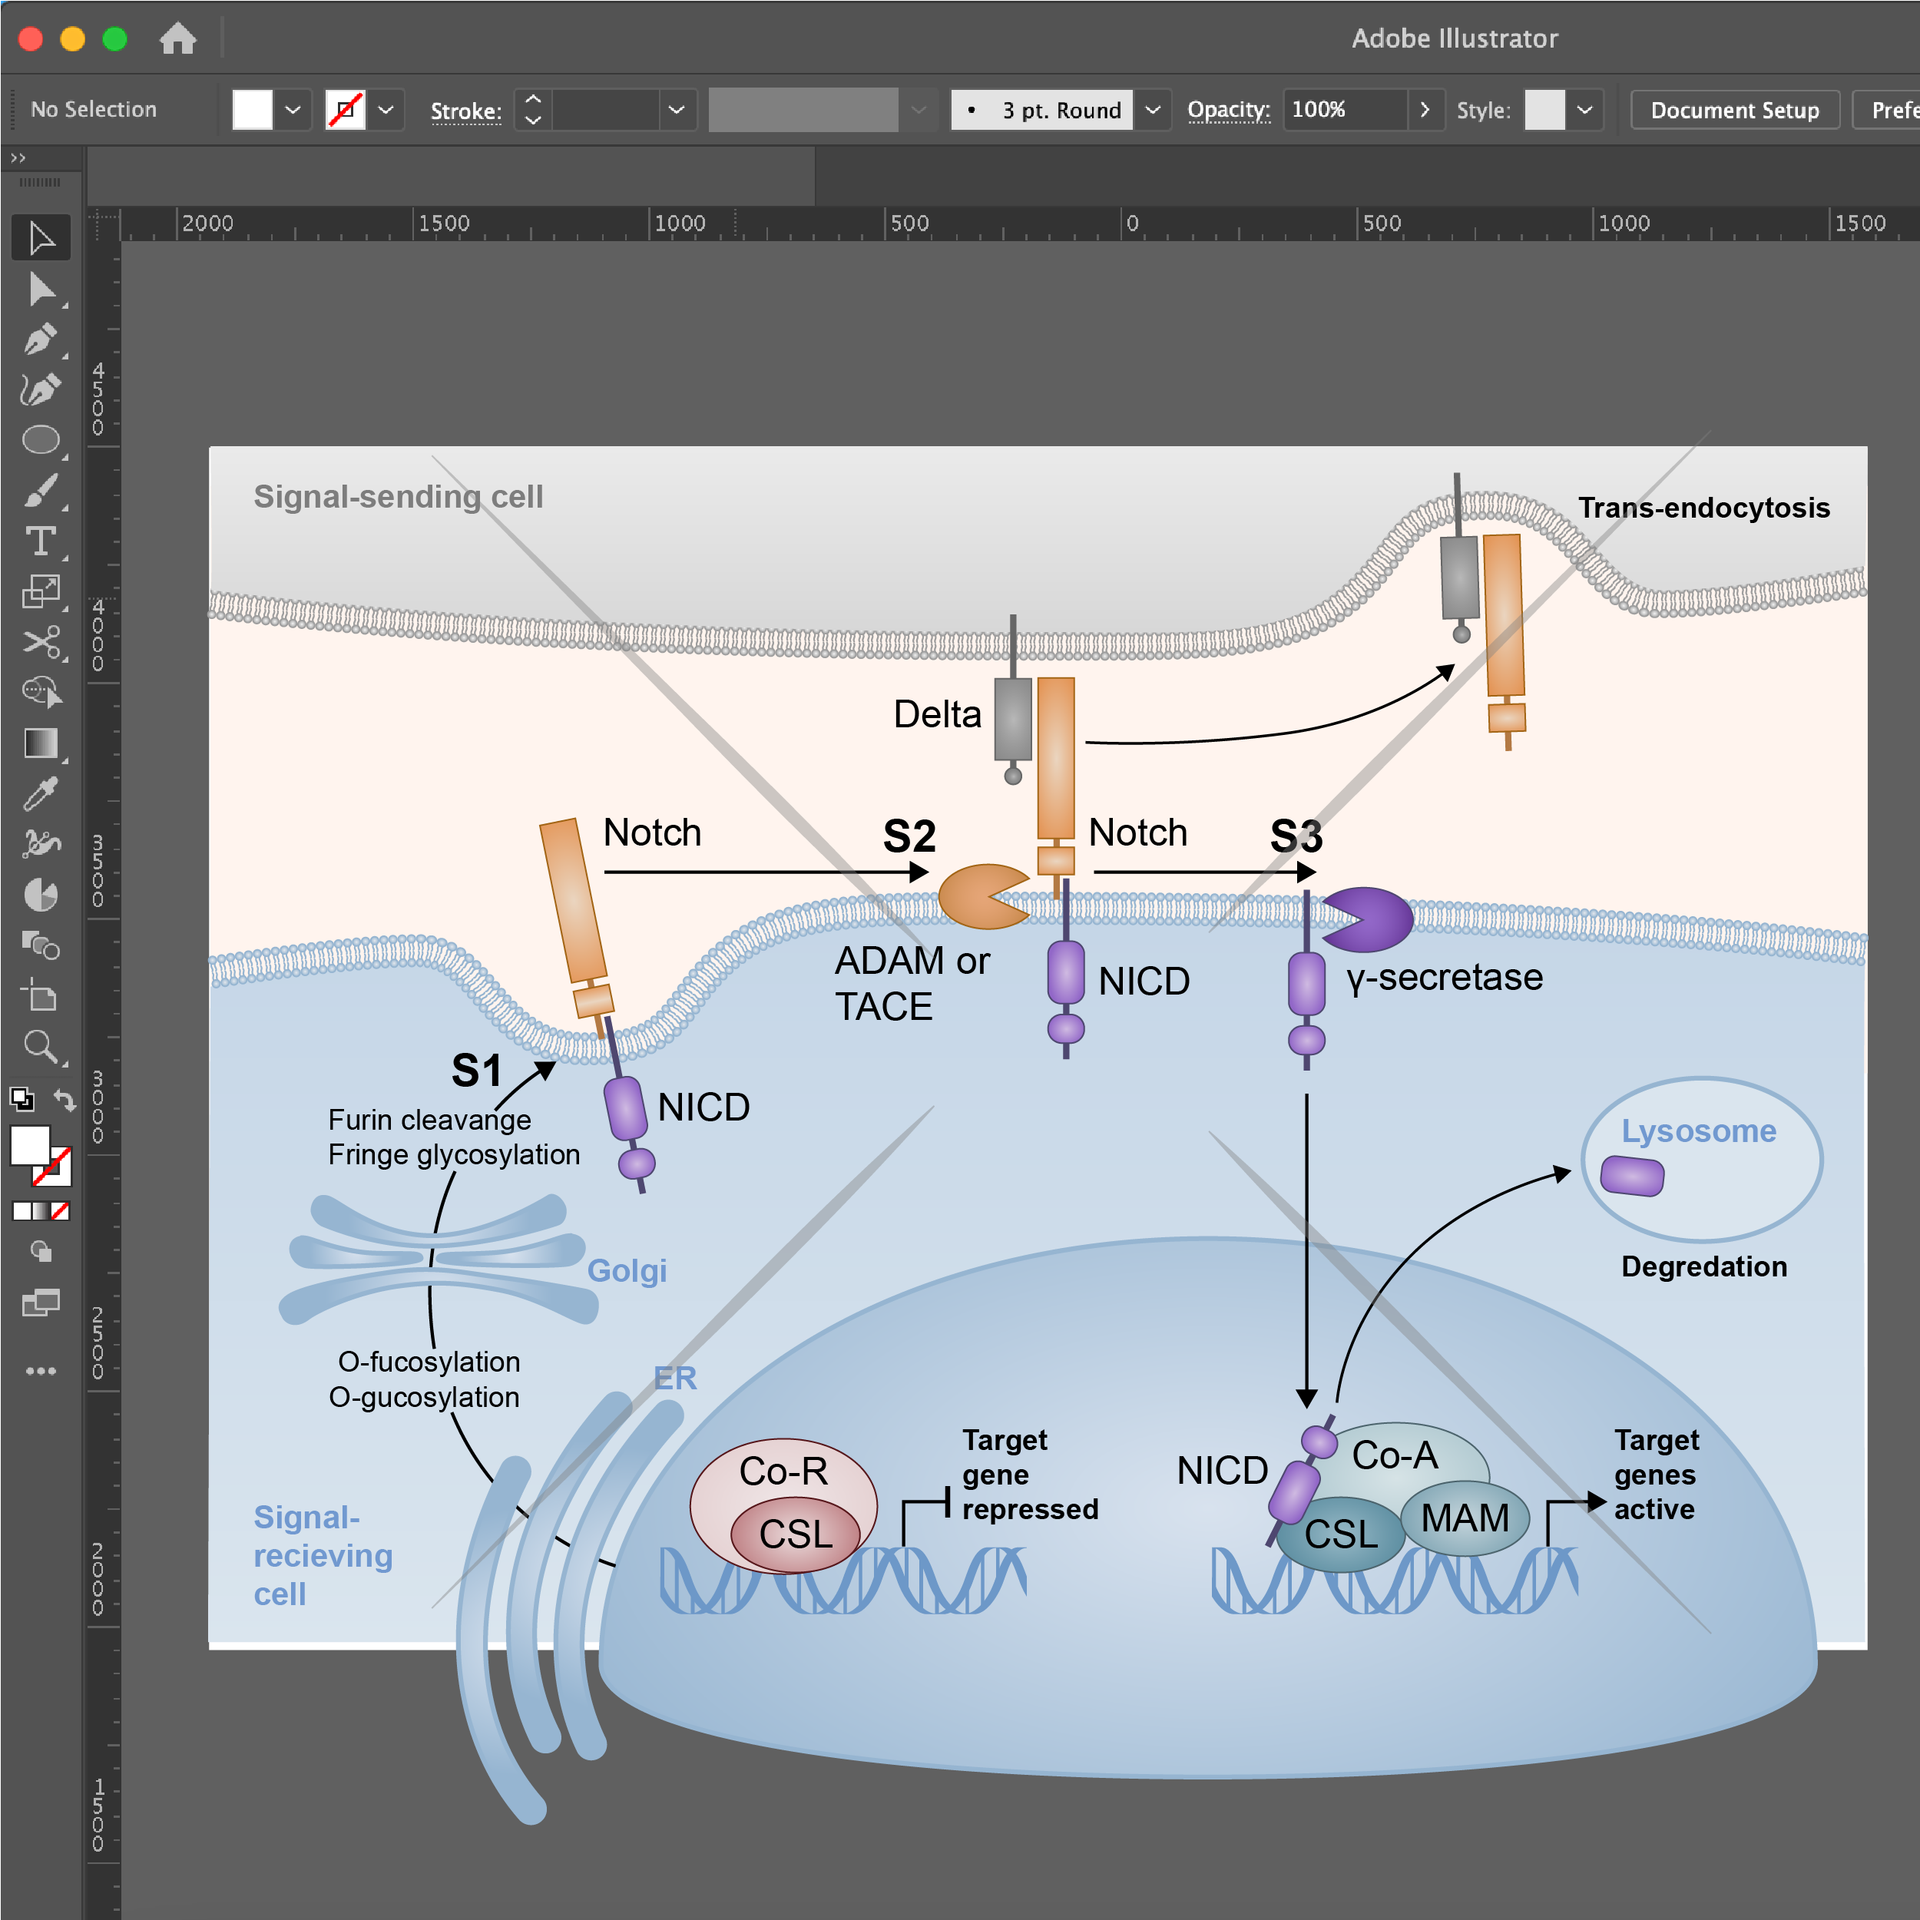This screenshot has height=1920, width=1920.
Task: Select the Direct Selection tool
Action: [41, 290]
